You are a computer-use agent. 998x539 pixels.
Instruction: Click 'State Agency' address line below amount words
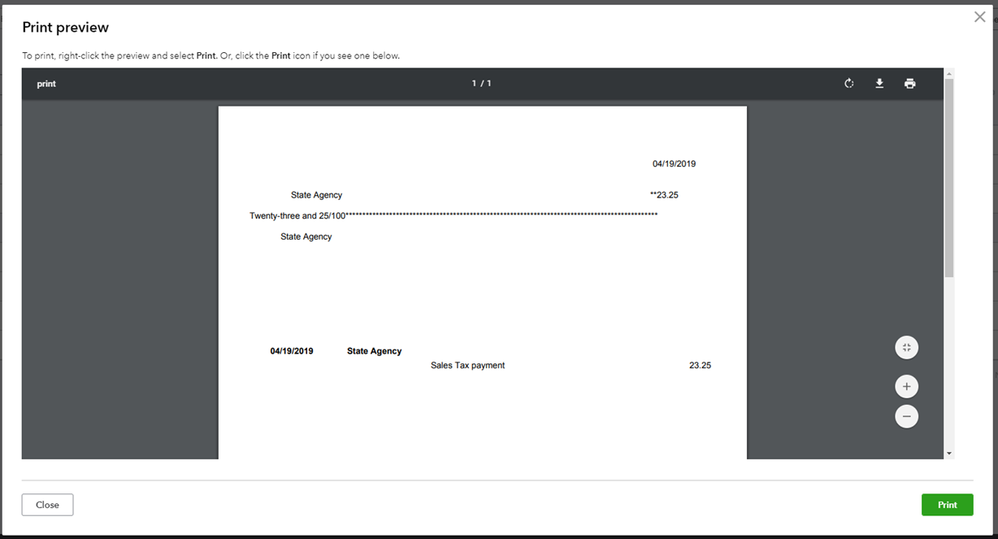tap(306, 236)
